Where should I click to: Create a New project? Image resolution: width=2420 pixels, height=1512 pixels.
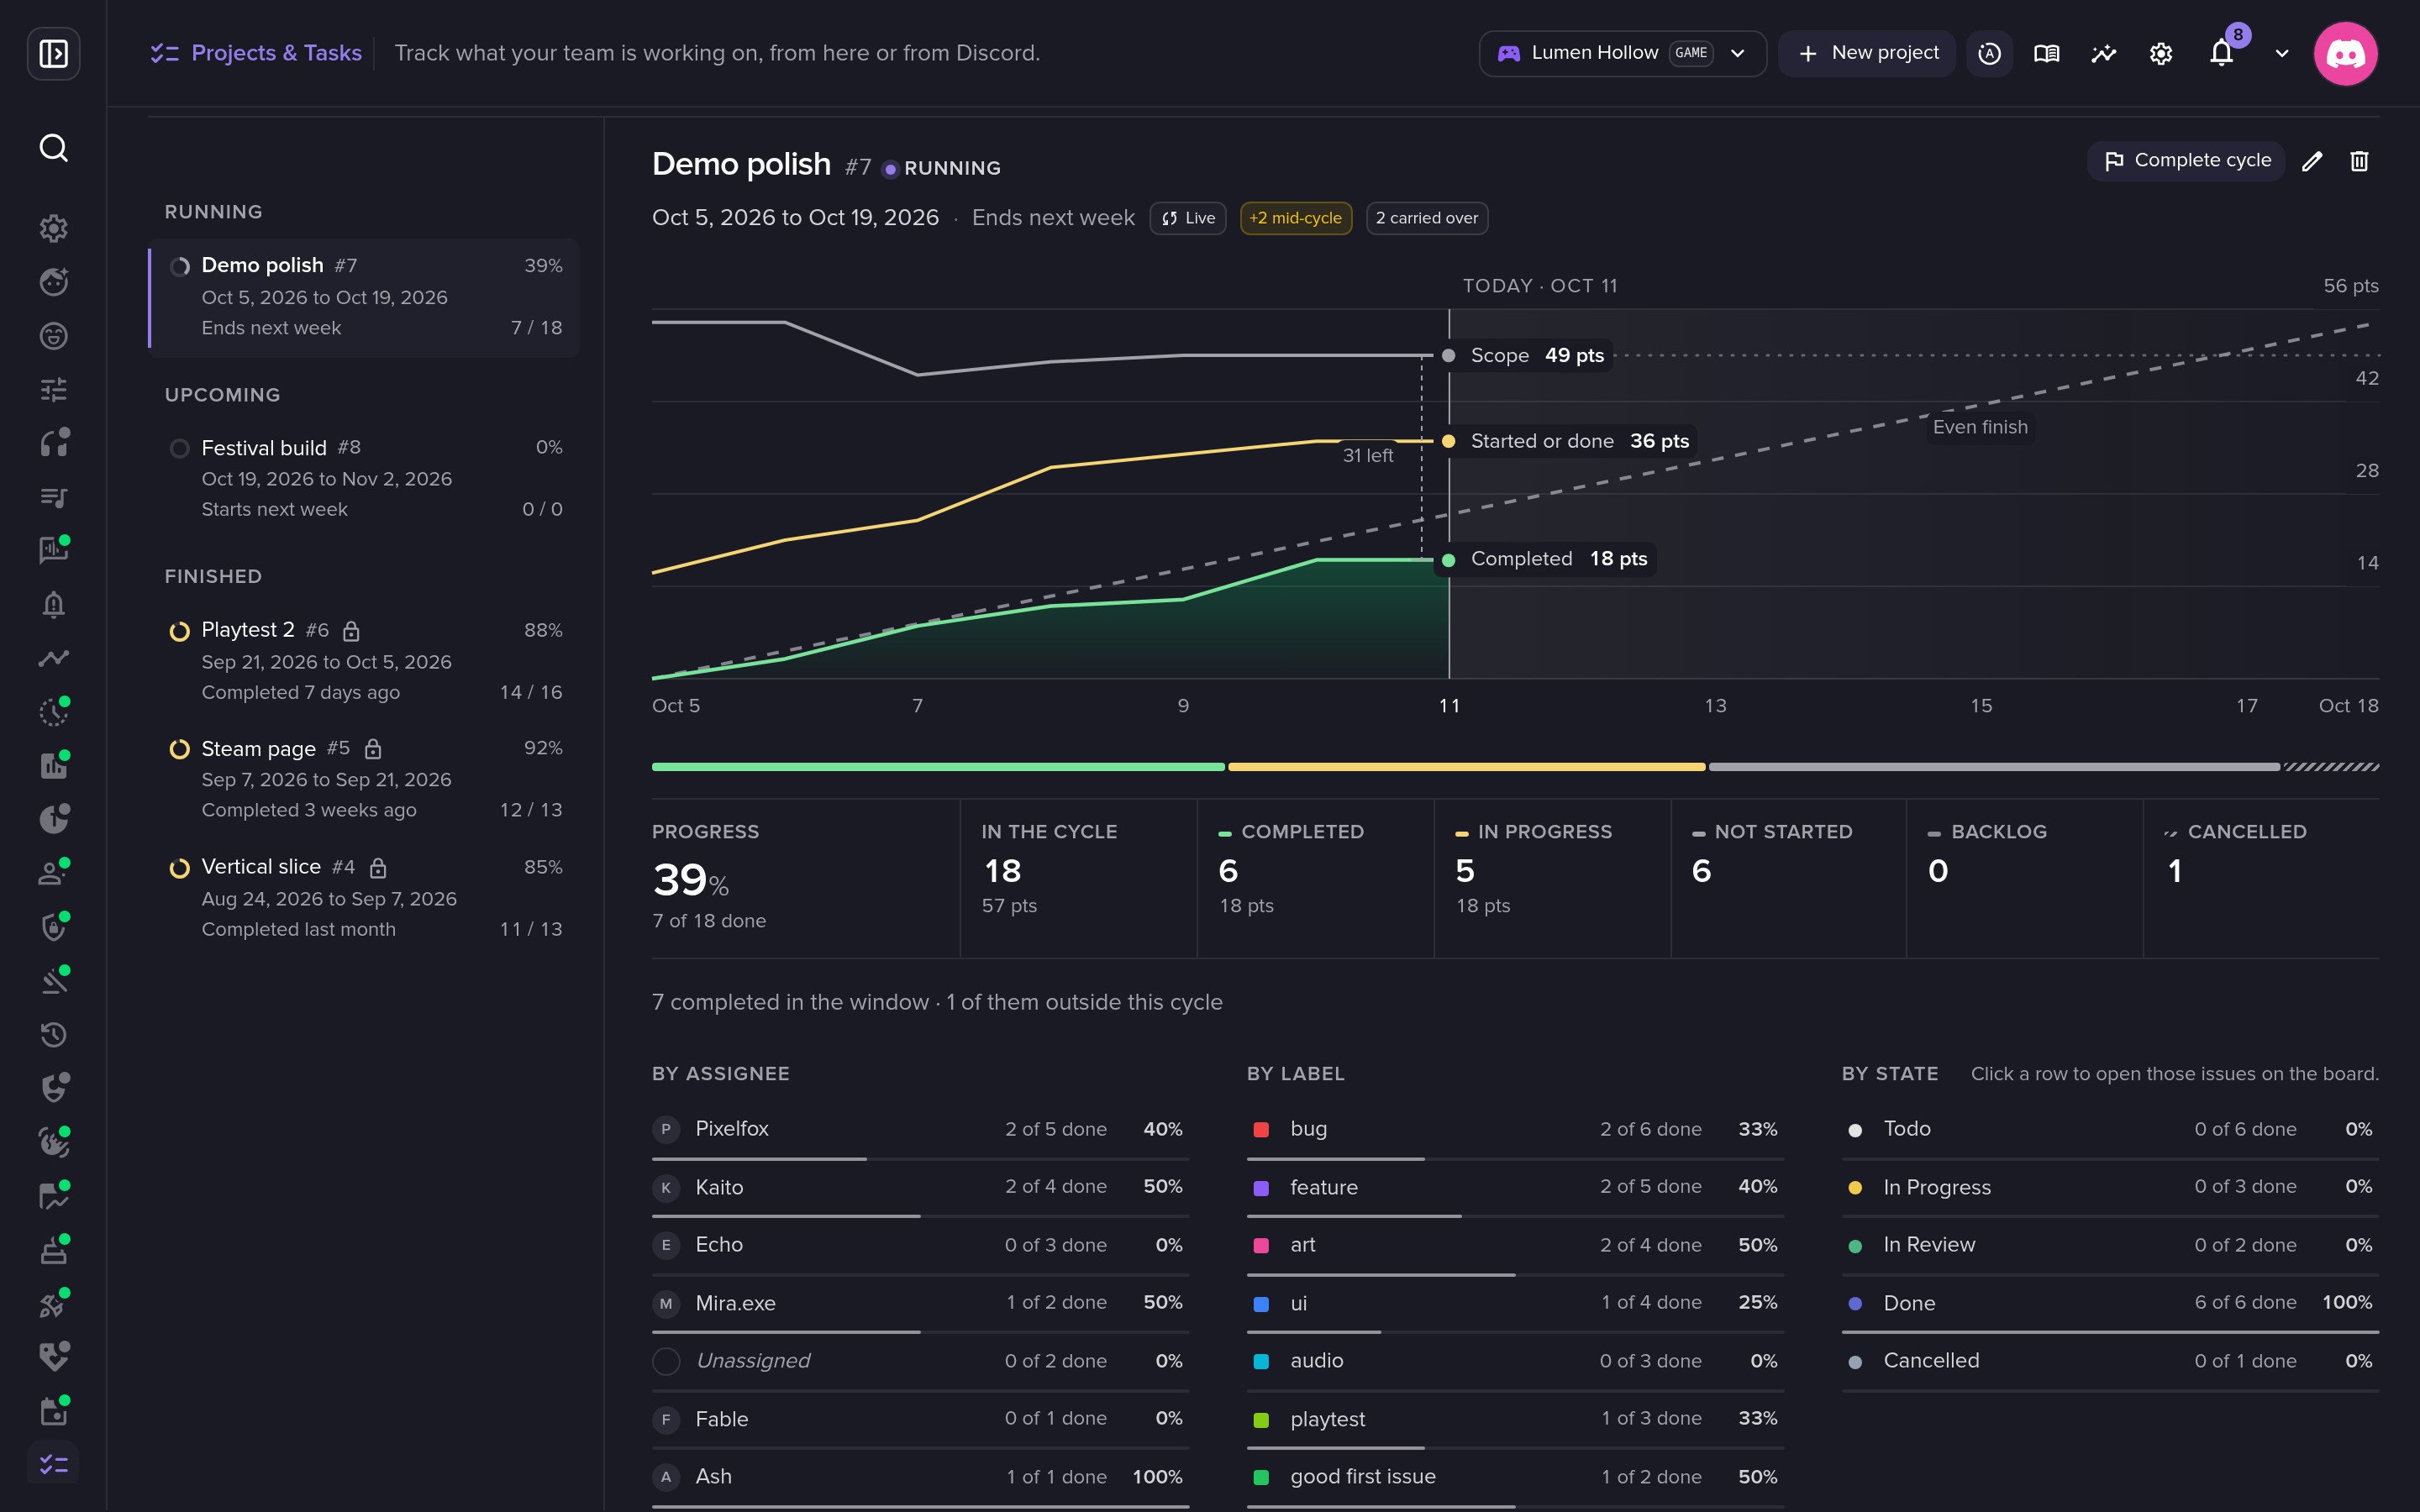click(1867, 53)
